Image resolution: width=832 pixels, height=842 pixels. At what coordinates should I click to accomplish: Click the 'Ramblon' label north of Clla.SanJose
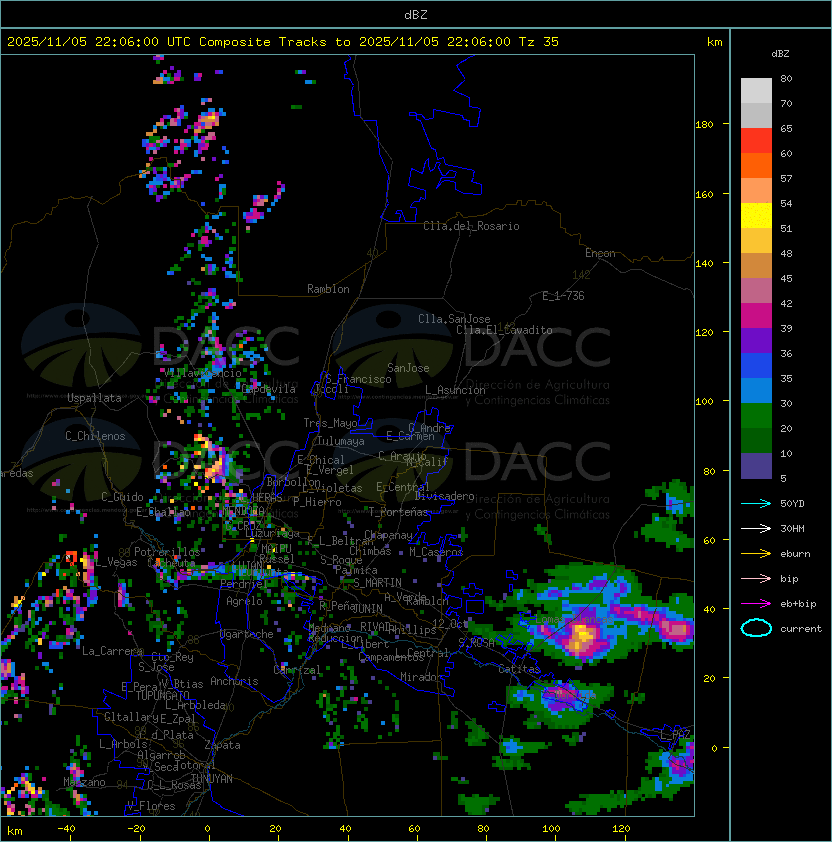click(x=328, y=289)
